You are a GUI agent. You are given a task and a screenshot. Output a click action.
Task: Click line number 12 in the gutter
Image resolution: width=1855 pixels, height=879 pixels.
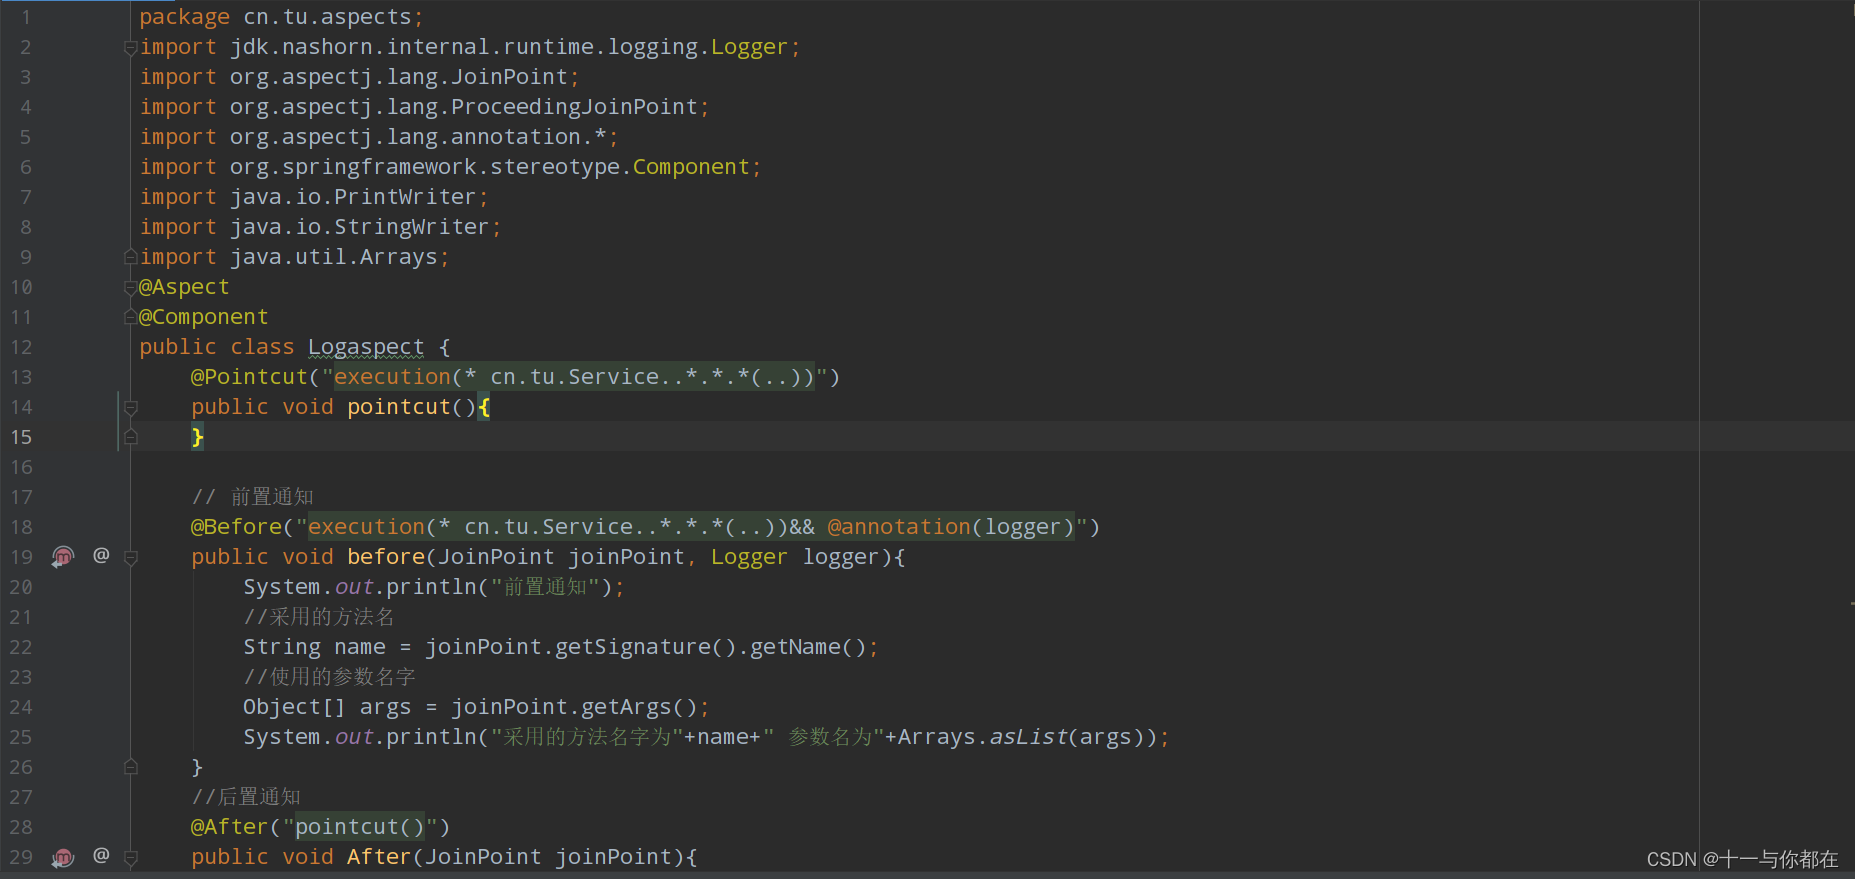pyautogui.click(x=21, y=347)
